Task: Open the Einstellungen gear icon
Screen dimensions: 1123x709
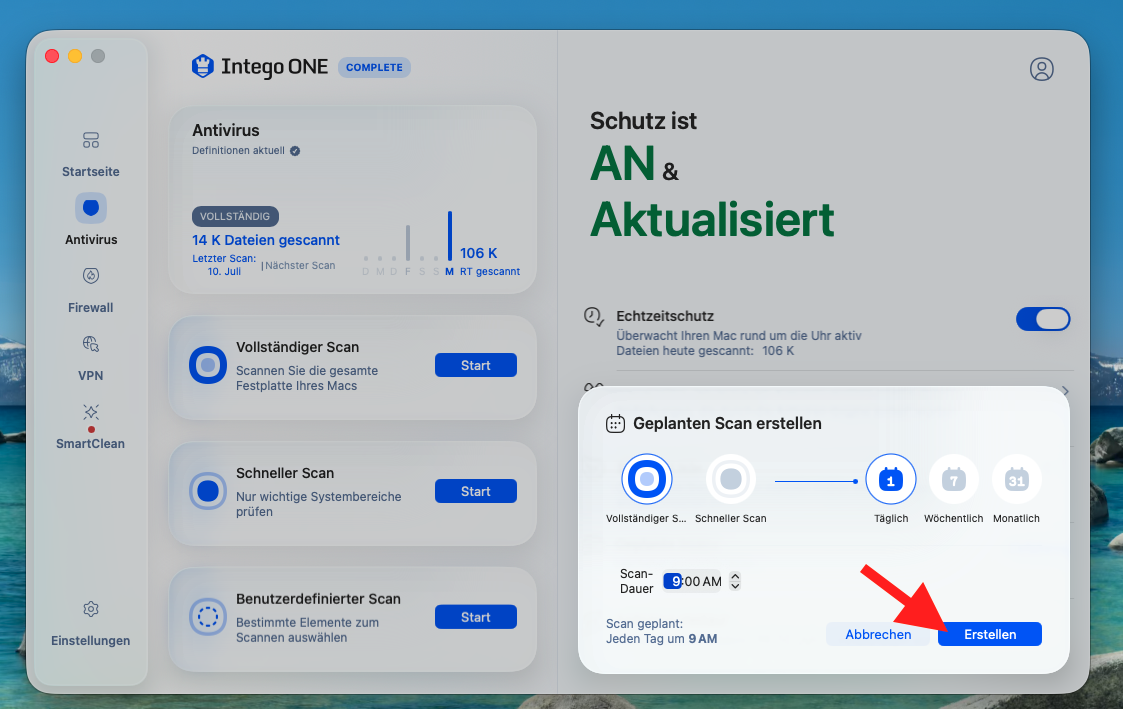Action: point(90,609)
